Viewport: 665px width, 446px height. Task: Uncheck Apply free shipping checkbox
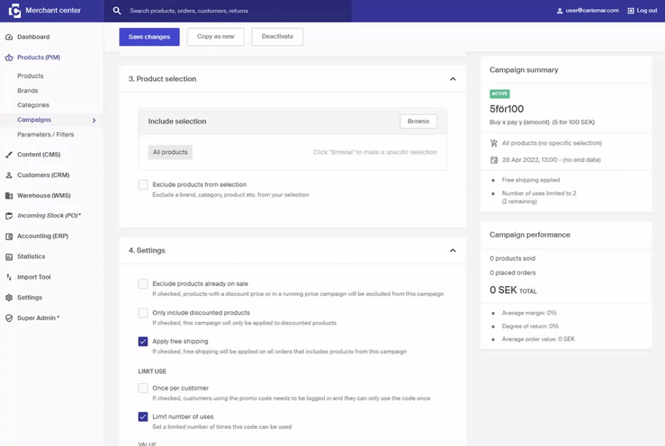pyautogui.click(x=143, y=342)
